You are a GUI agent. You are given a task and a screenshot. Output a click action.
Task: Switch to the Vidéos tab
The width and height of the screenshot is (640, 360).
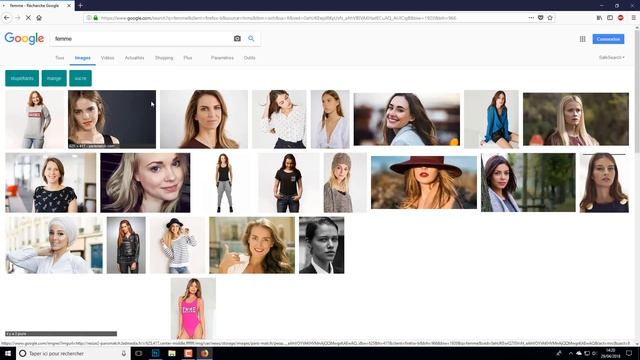click(108, 58)
